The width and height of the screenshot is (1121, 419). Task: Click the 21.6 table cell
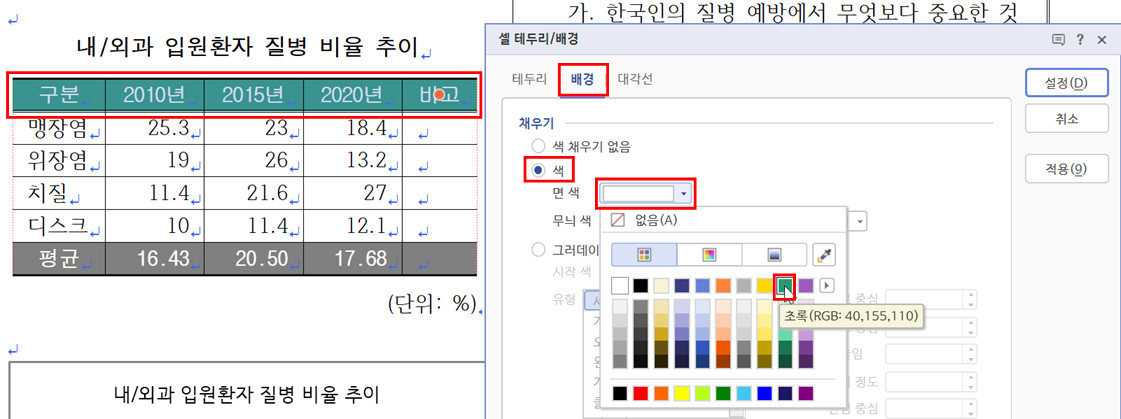[254, 193]
